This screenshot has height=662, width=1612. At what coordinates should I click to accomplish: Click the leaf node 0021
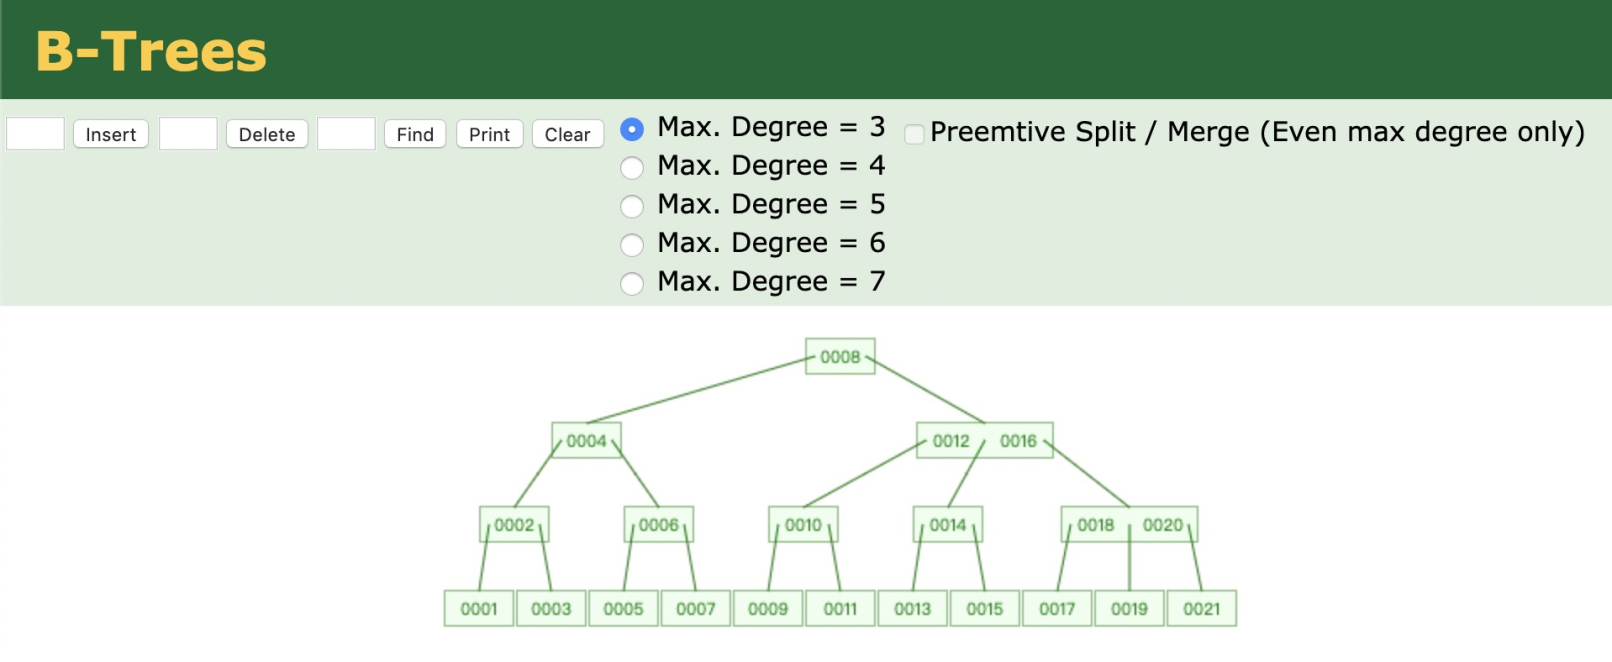[1201, 608]
